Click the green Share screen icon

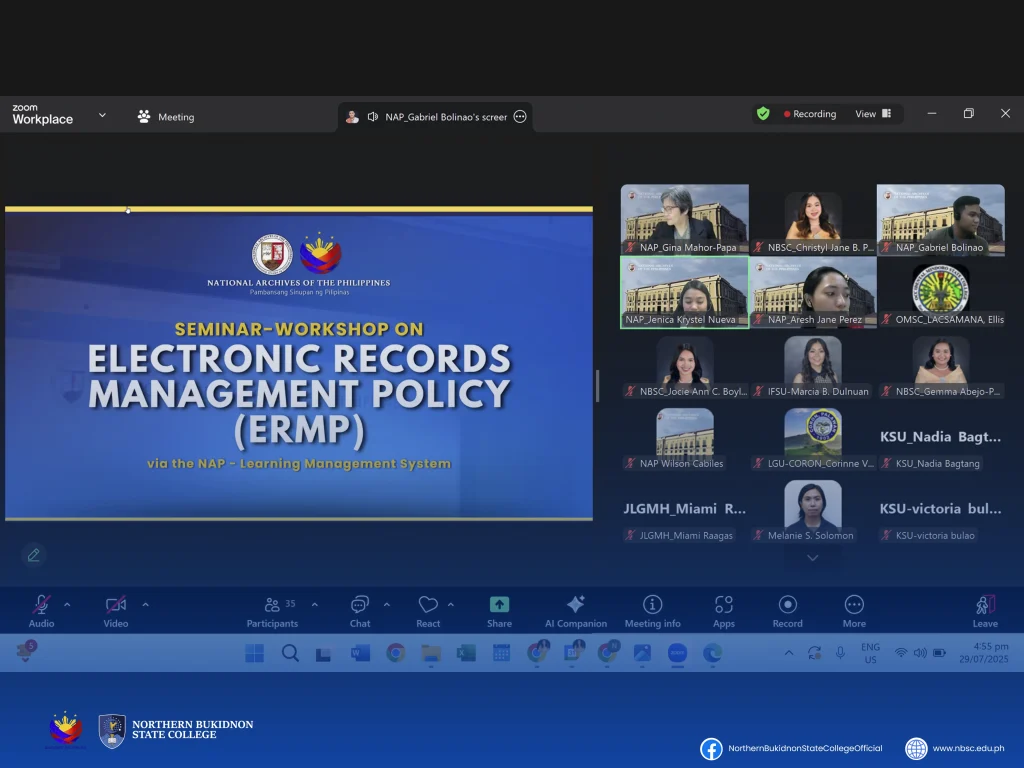point(499,606)
